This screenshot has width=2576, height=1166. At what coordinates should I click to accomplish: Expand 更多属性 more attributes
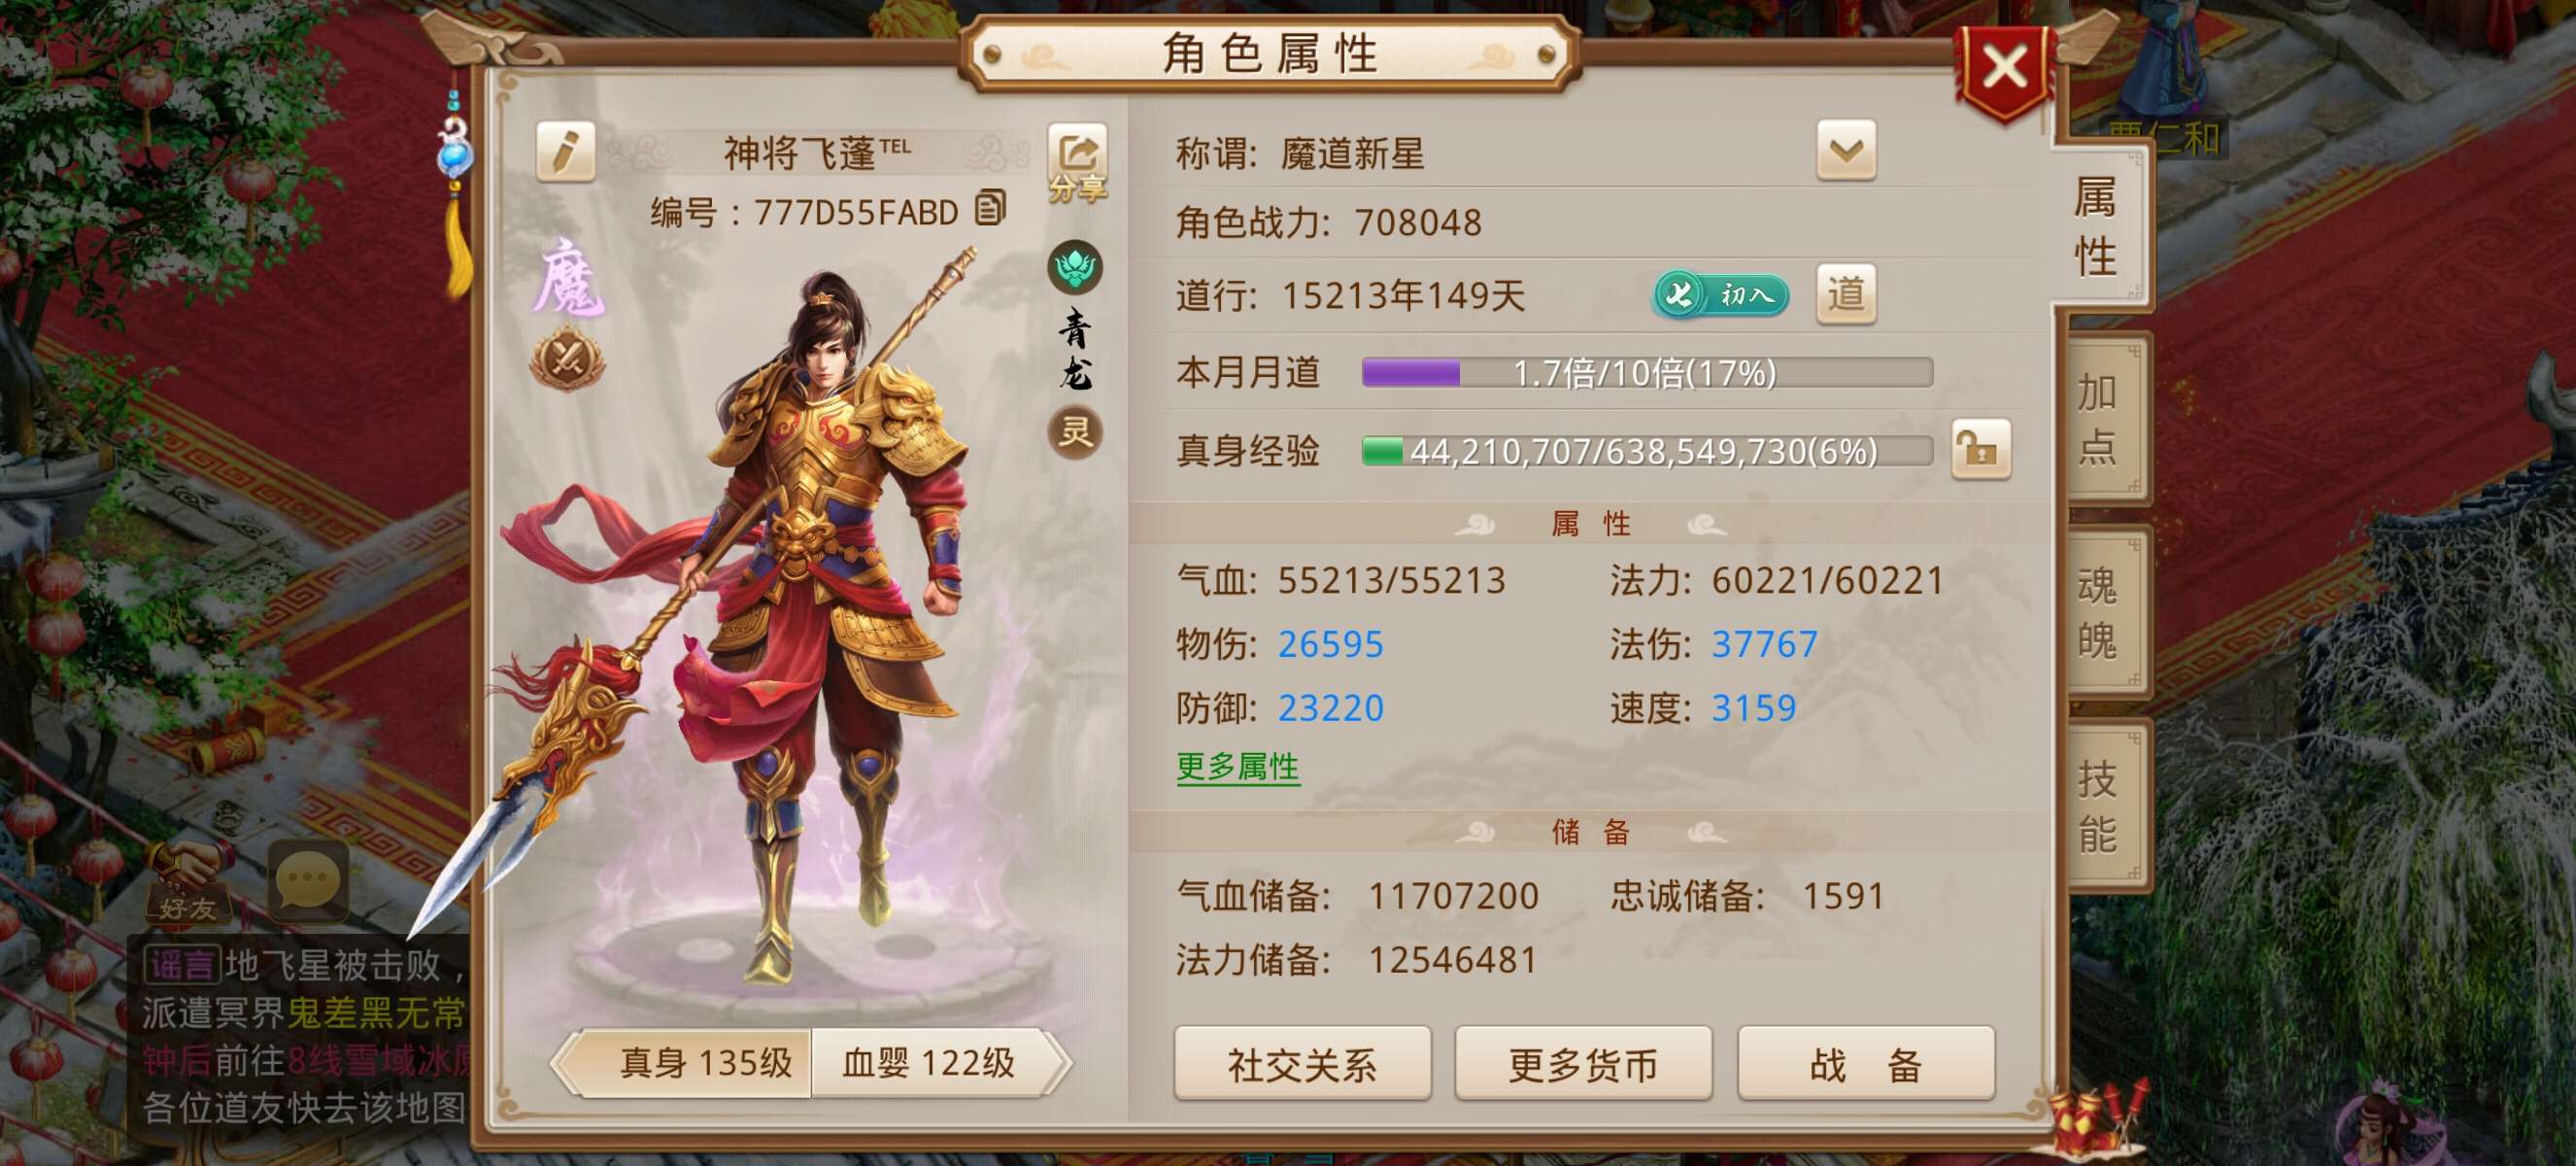click(x=1238, y=767)
